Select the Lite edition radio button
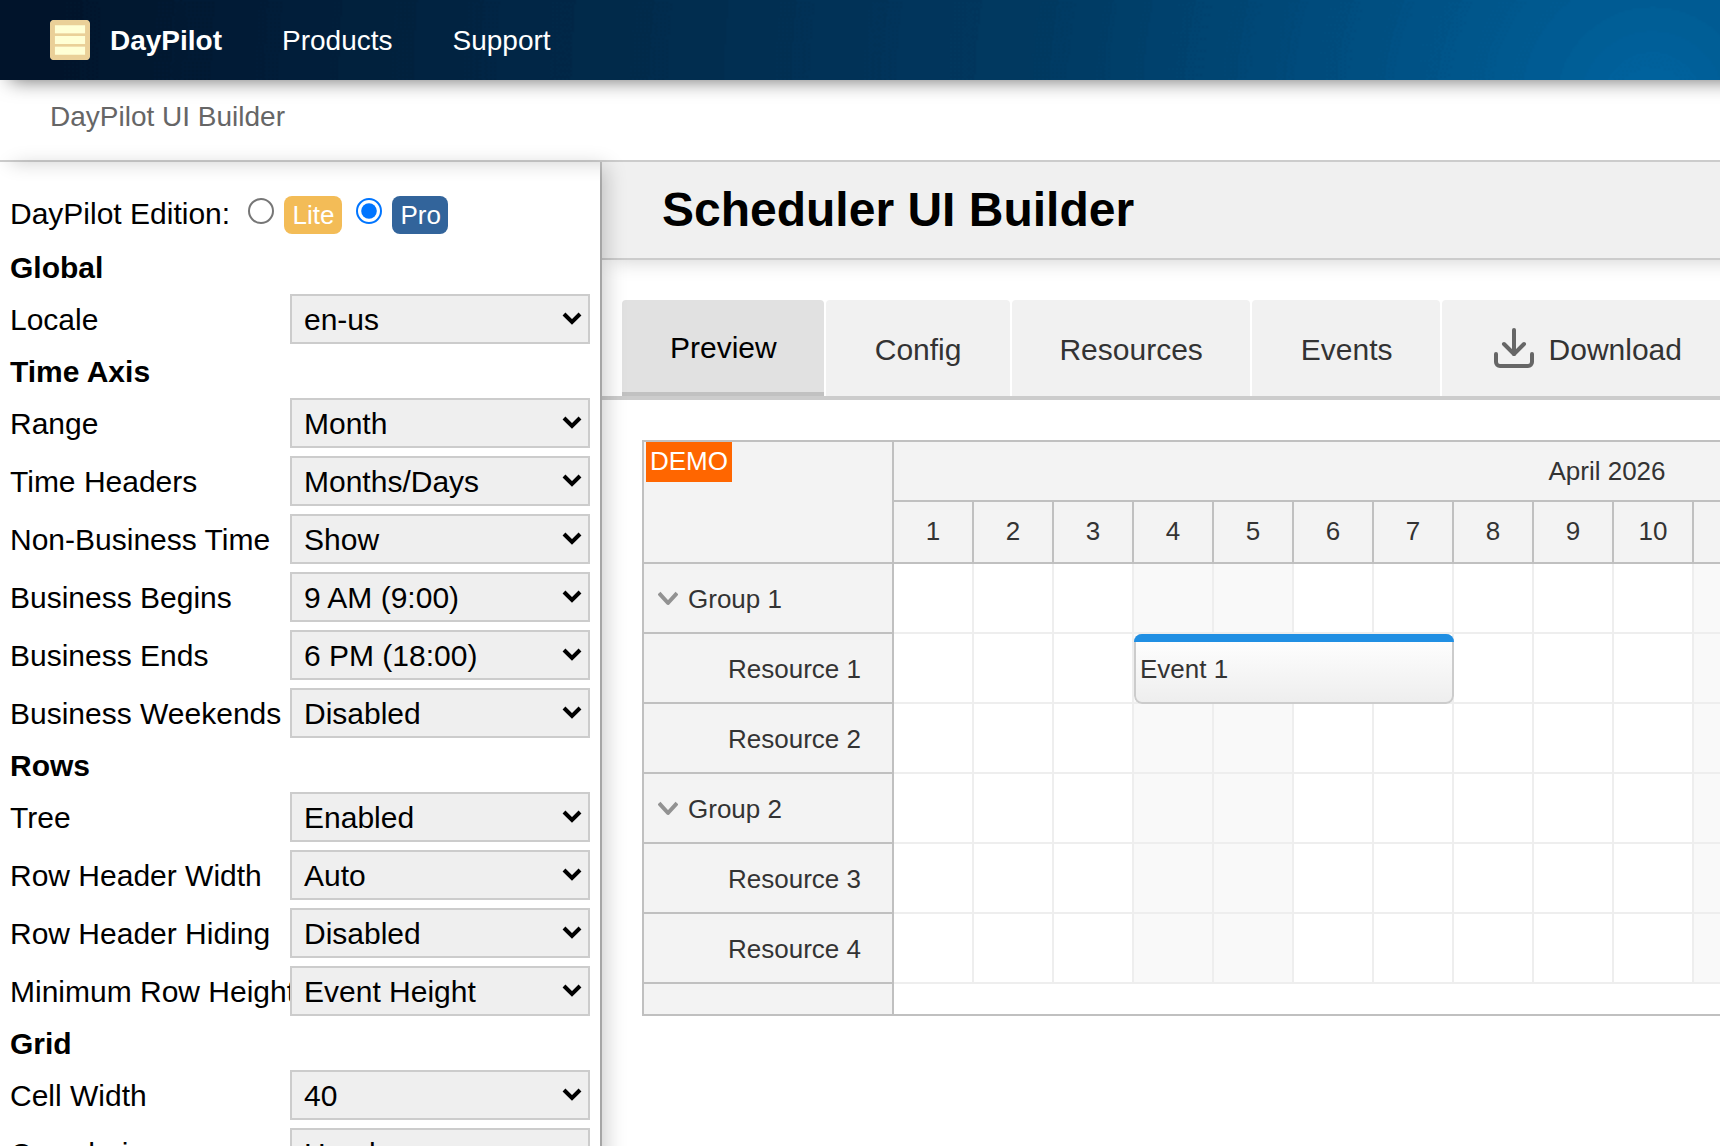 tap(260, 211)
